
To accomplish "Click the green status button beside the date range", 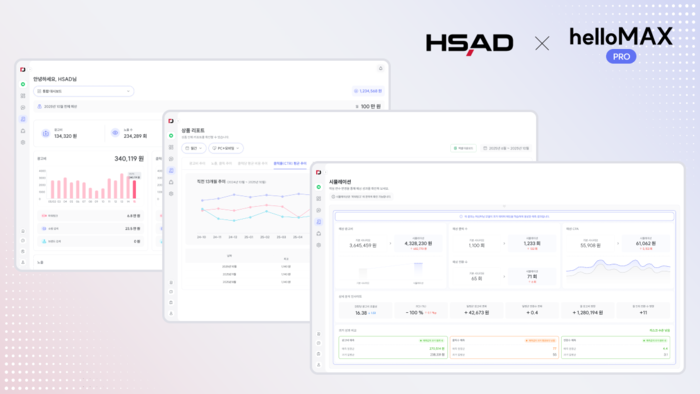I will click(x=463, y=148).
